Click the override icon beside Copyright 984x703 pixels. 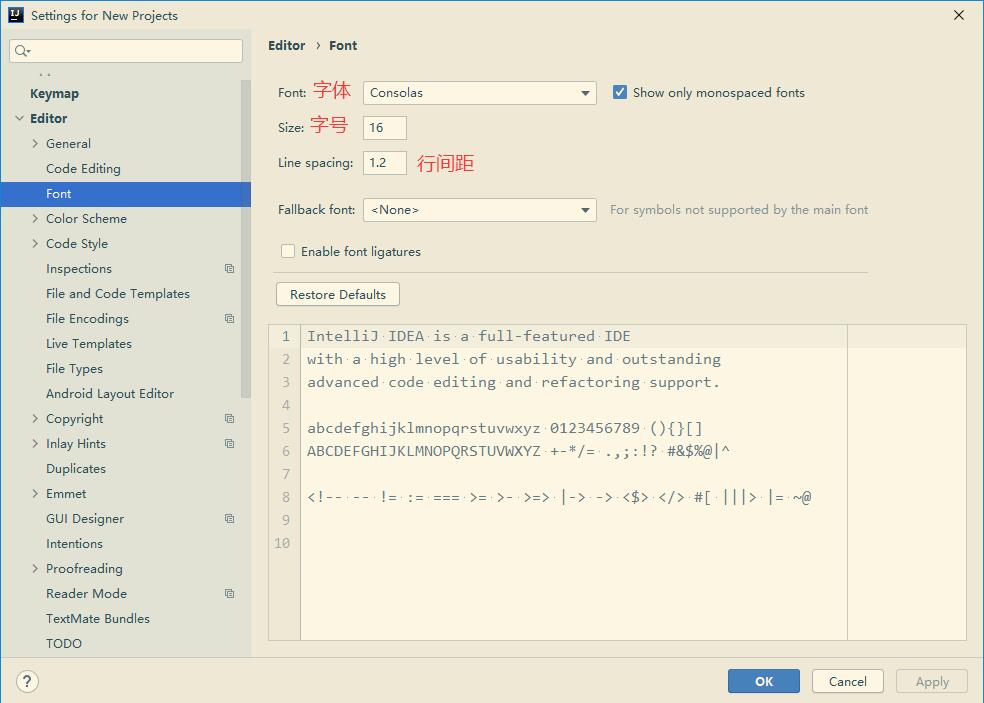tap(229, 418)
